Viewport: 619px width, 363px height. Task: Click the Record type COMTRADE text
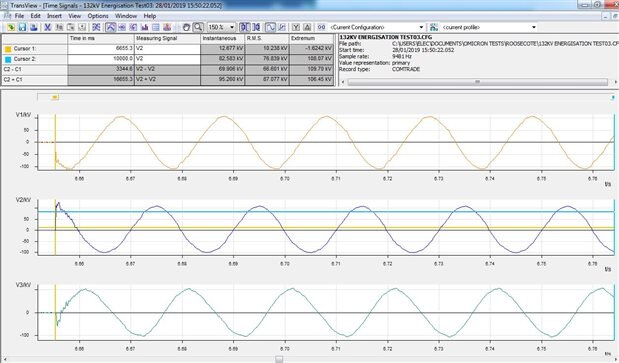[x=379, y=69]
